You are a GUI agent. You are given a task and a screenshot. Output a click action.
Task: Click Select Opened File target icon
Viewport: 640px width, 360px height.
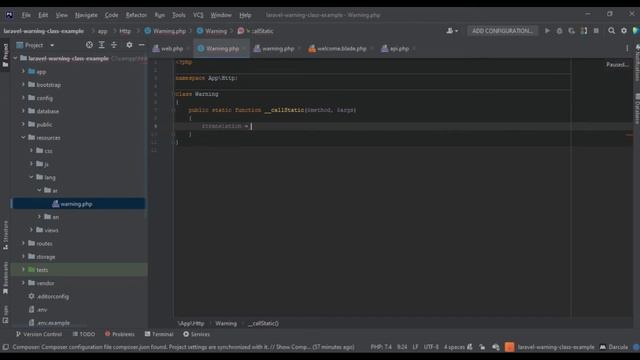tap(89, 45)
